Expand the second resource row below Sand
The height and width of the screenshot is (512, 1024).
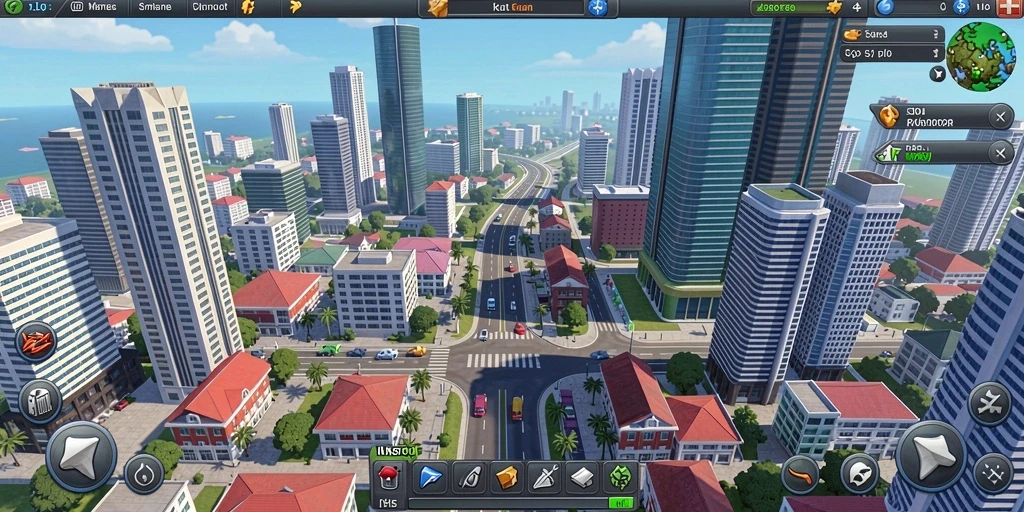click(892, 54)
